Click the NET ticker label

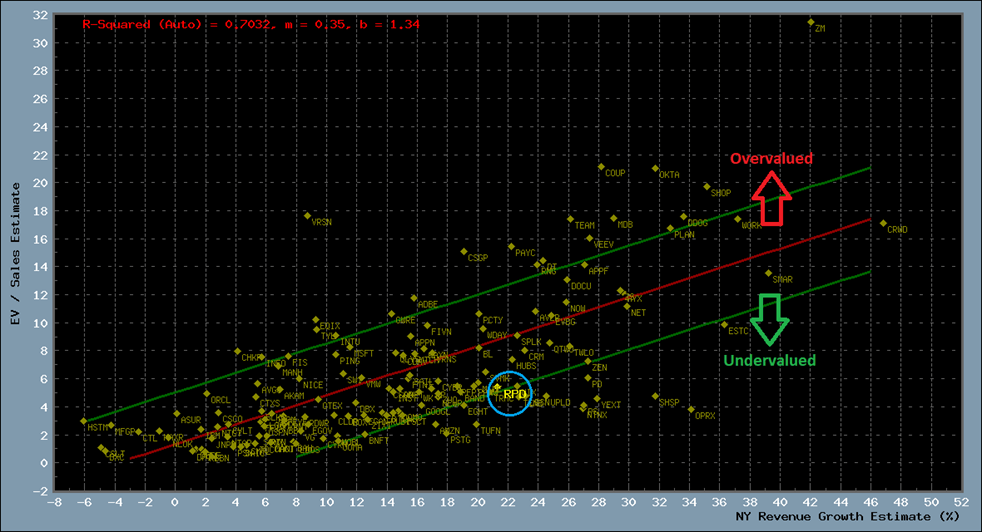(638, 313)
